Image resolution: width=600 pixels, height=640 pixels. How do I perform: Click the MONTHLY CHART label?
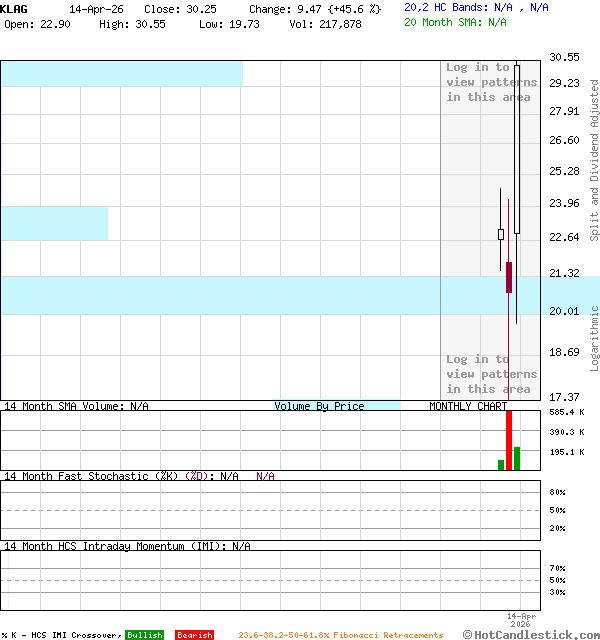tap(468, 406)
